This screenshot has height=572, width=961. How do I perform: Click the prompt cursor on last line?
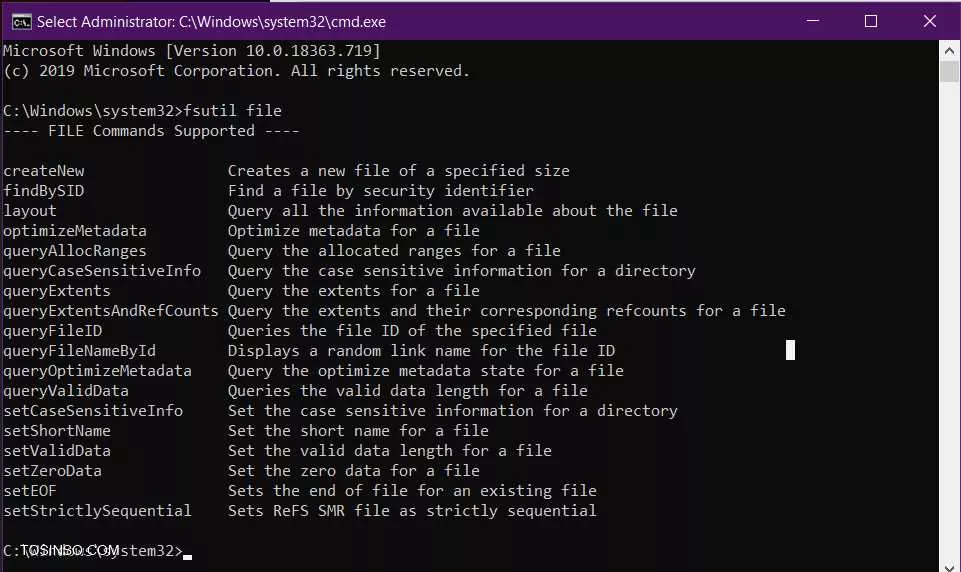tap(188, 557)
